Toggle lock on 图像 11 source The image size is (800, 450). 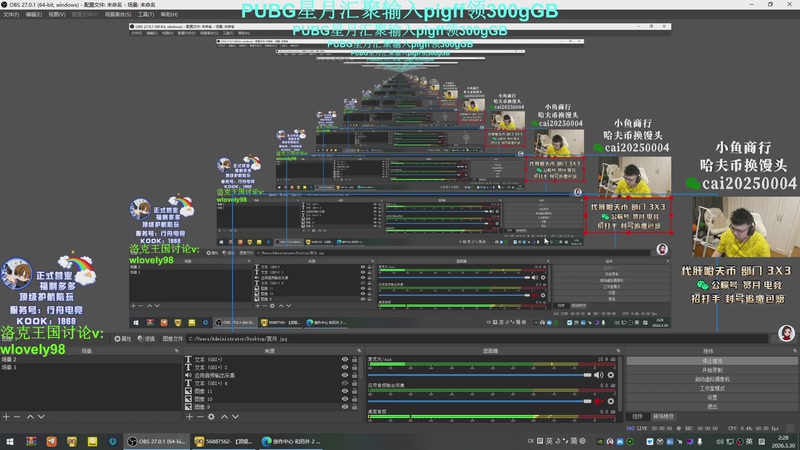click(355, 391)
